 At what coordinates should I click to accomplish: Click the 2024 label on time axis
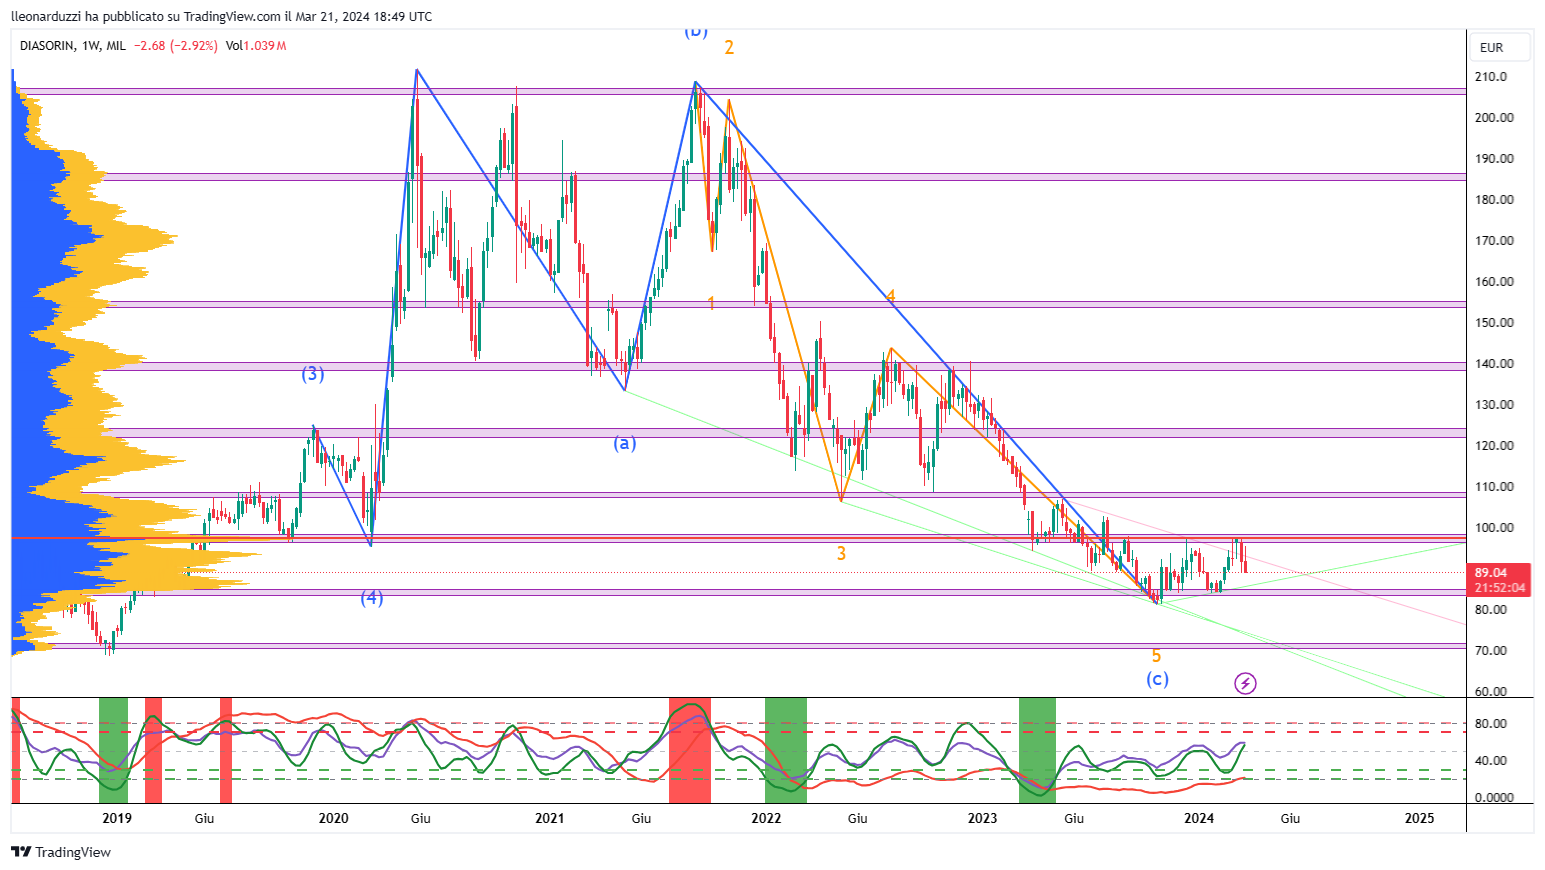click(1199, 818)
